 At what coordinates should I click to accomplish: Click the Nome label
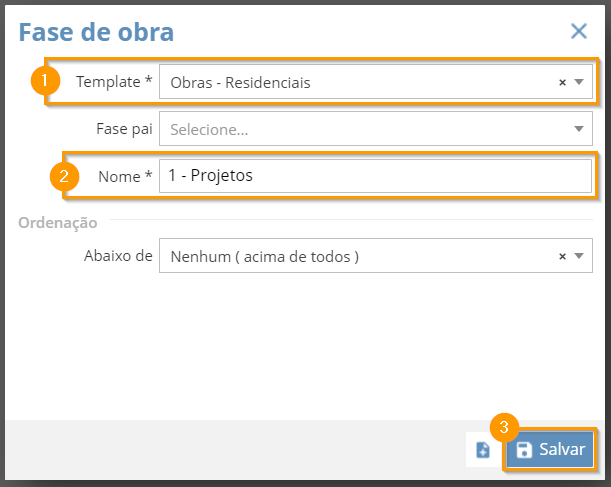[x=125, y=176]
